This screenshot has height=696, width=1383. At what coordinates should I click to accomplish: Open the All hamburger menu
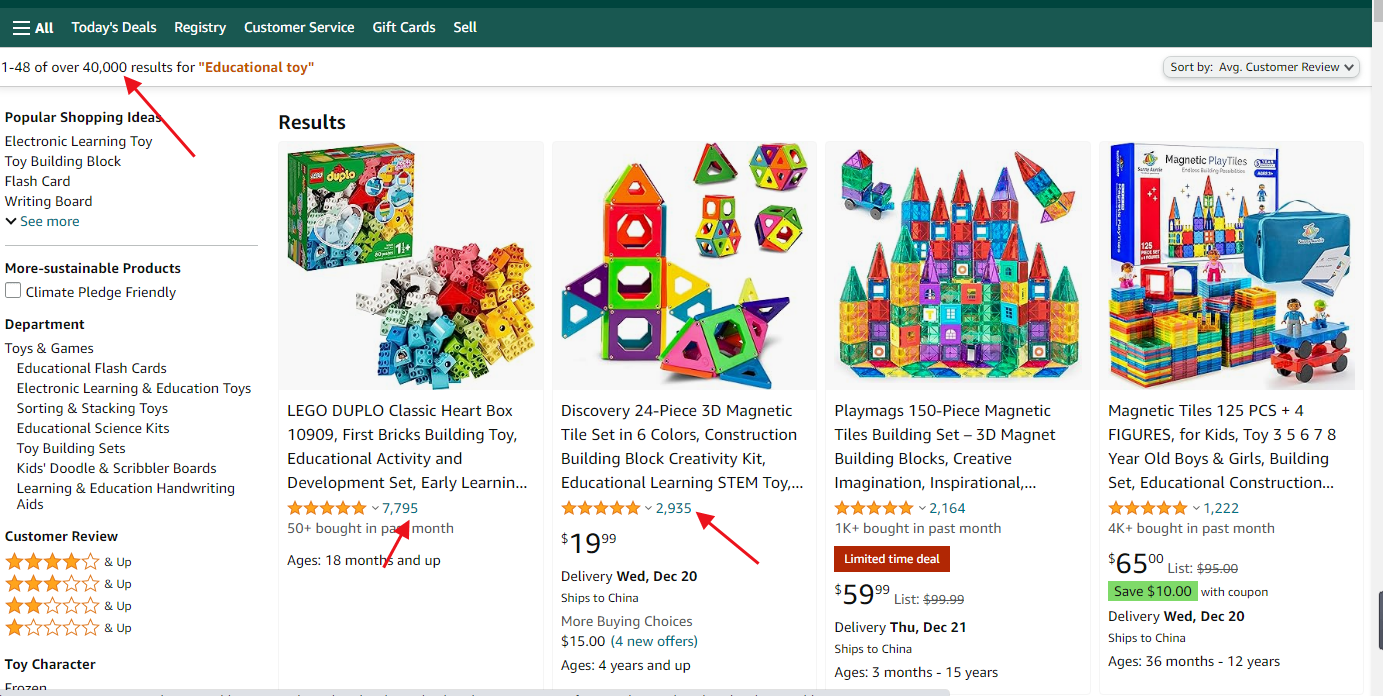[x=33, y=27]
